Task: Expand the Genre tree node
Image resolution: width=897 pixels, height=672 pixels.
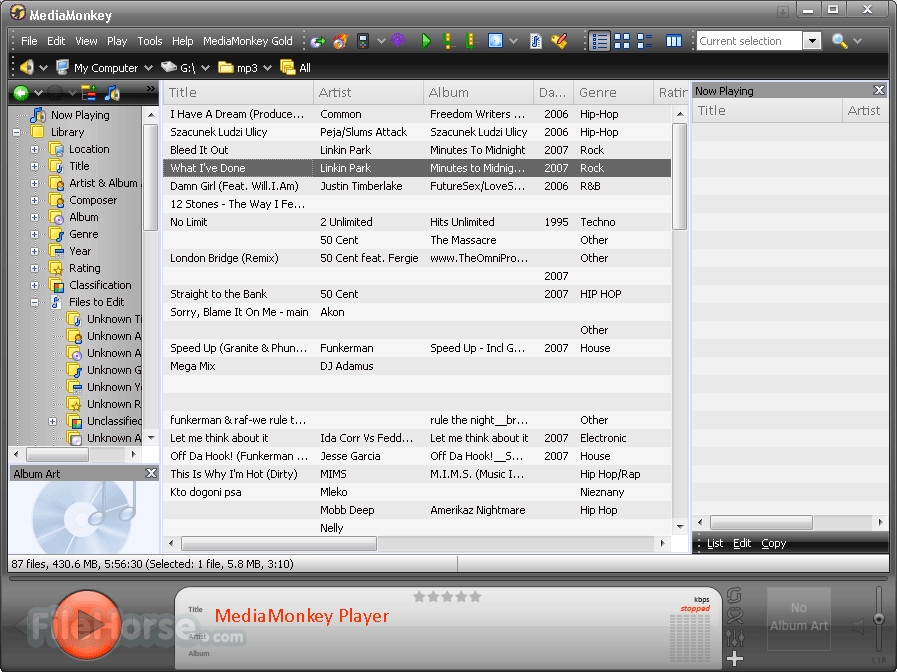Action: click(34, 234)
